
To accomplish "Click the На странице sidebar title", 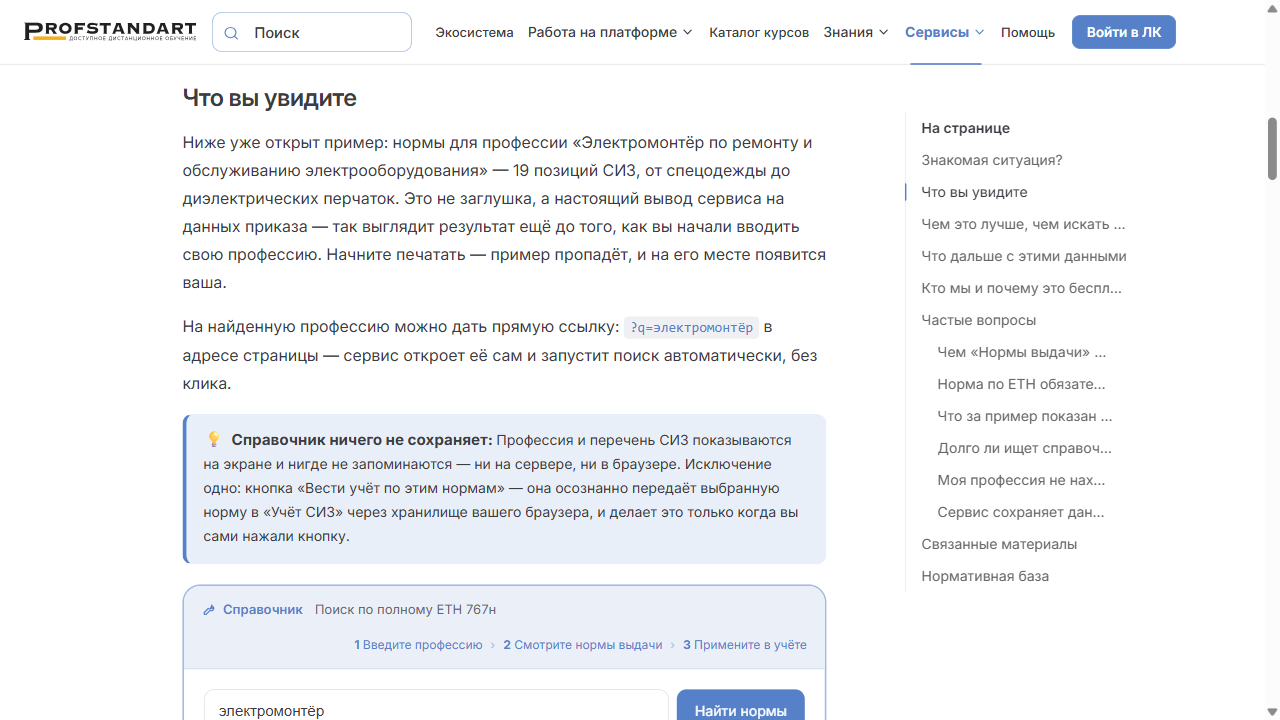I will [965, 128].
